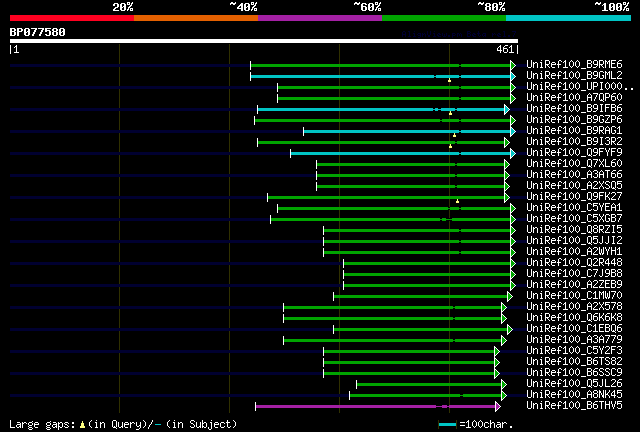Click the UniRef100_Q7XL60 label
Screen dimensions: 640x432
coord(574,164)
